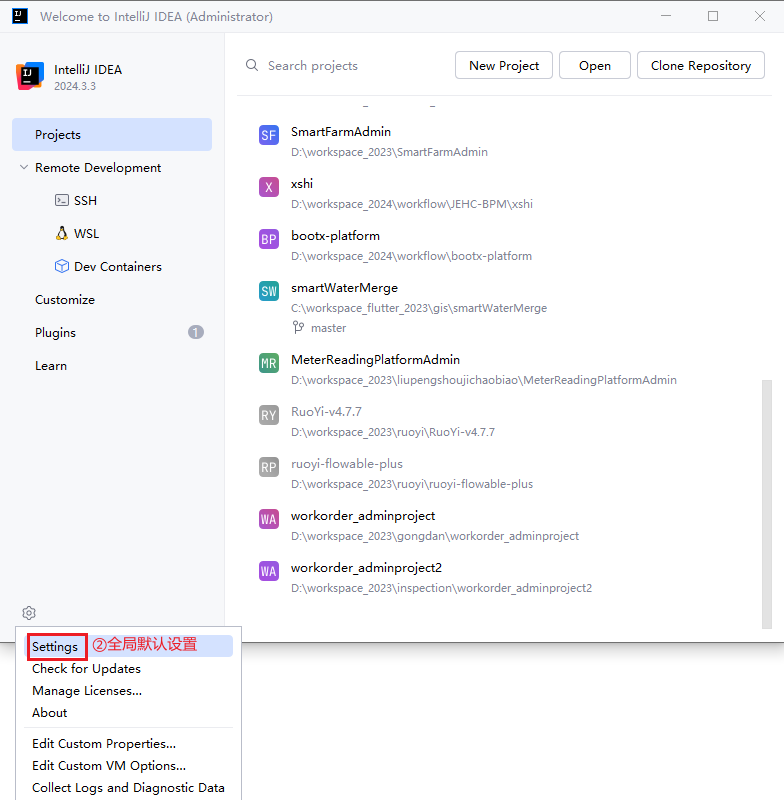Open the Customize section
This screenshot has width=784, height=800.
click(x=65, y=299)
